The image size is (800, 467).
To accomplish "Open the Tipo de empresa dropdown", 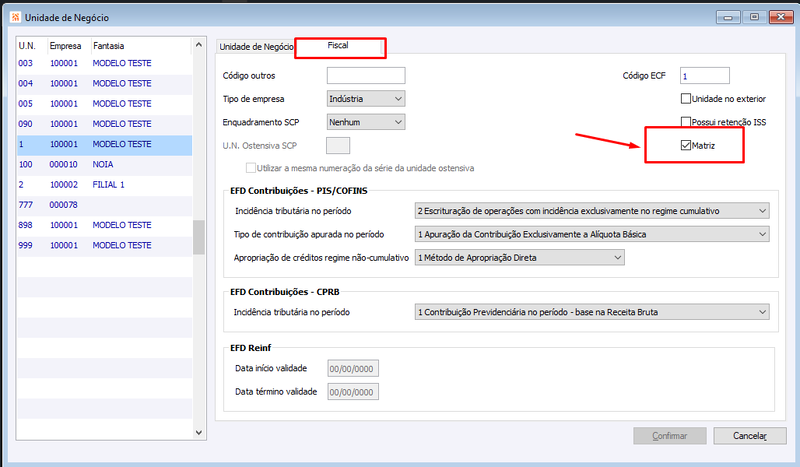I will click(366, 99).
